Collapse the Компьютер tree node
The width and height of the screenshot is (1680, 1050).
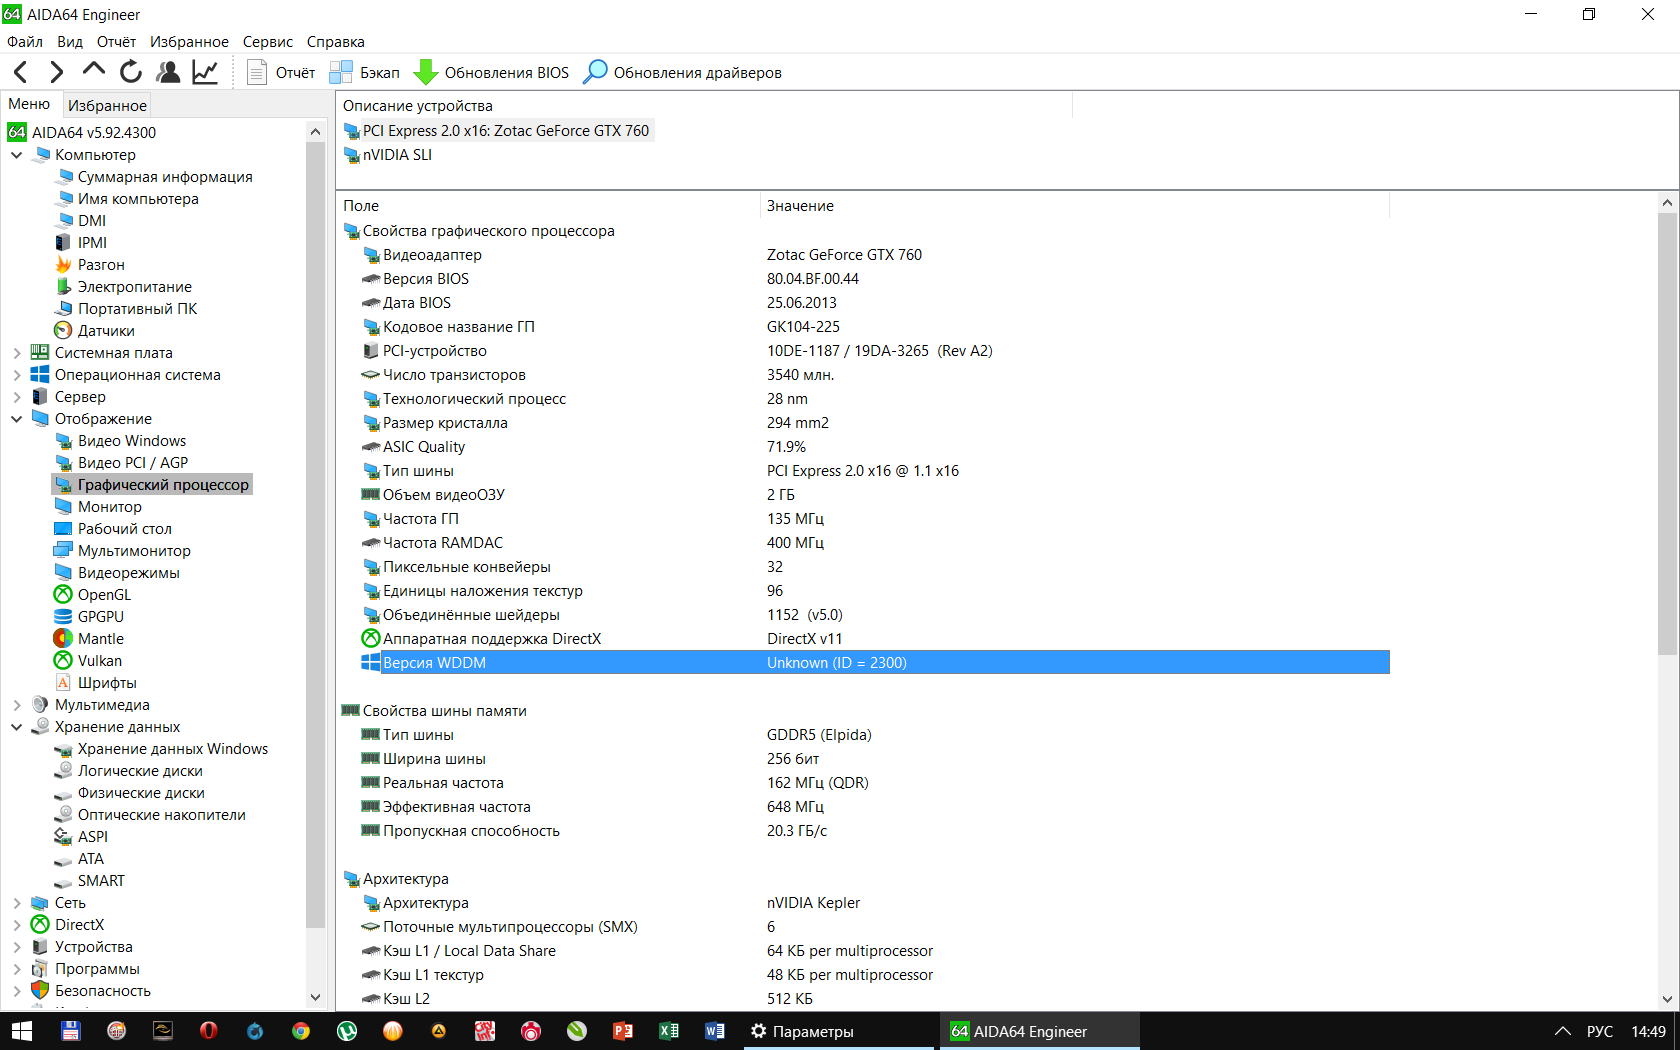[x=17, y=155]
